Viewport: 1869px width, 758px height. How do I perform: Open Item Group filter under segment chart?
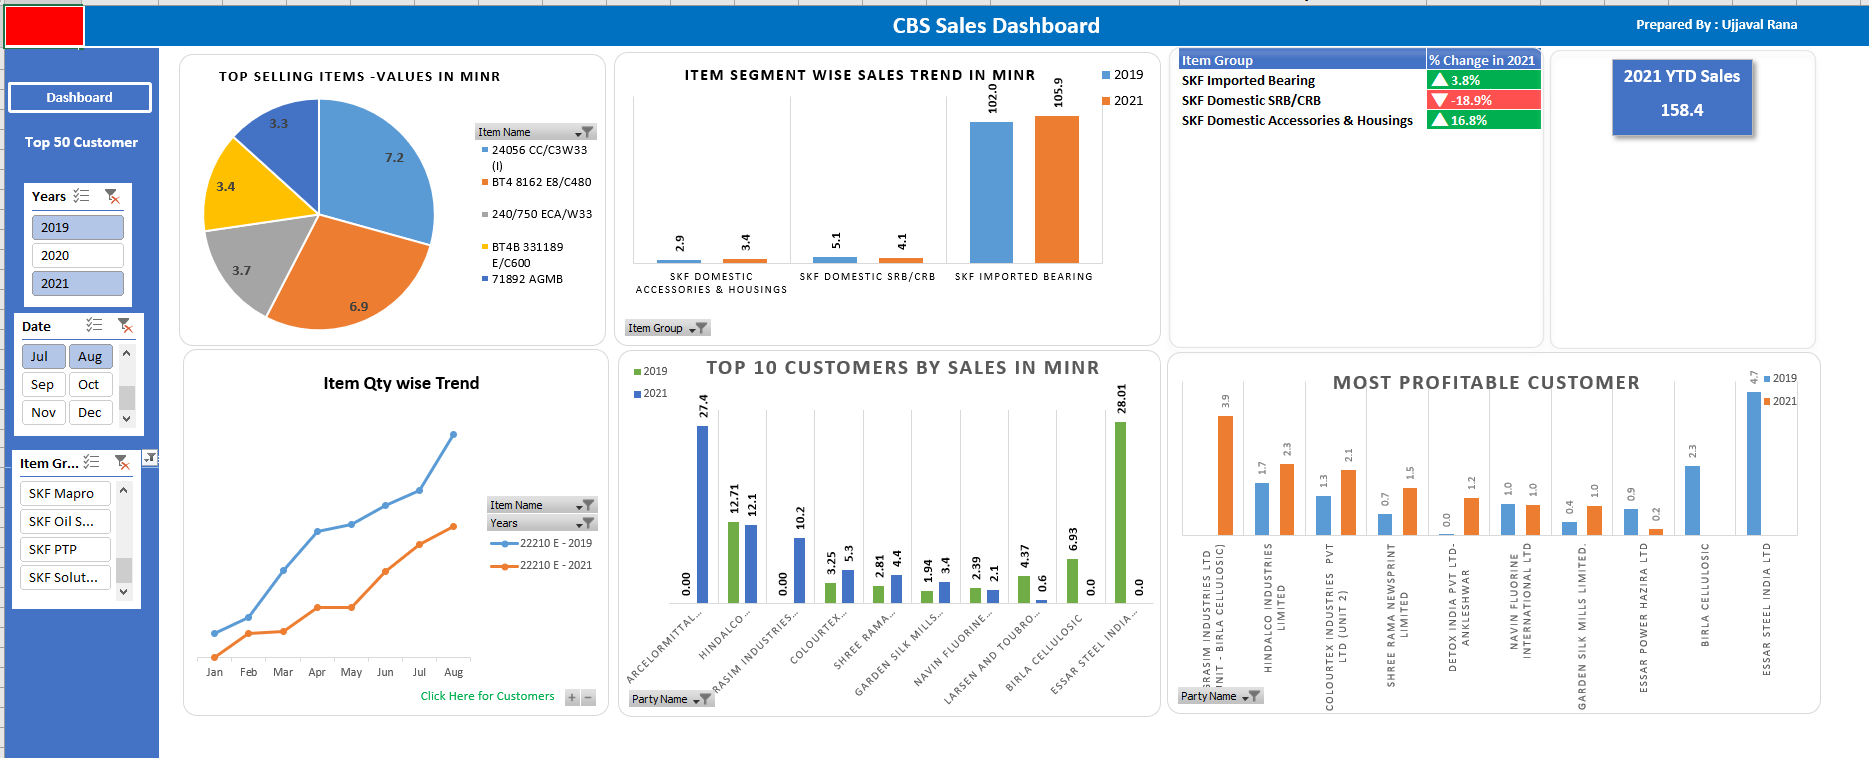click(x=698, y=328)
